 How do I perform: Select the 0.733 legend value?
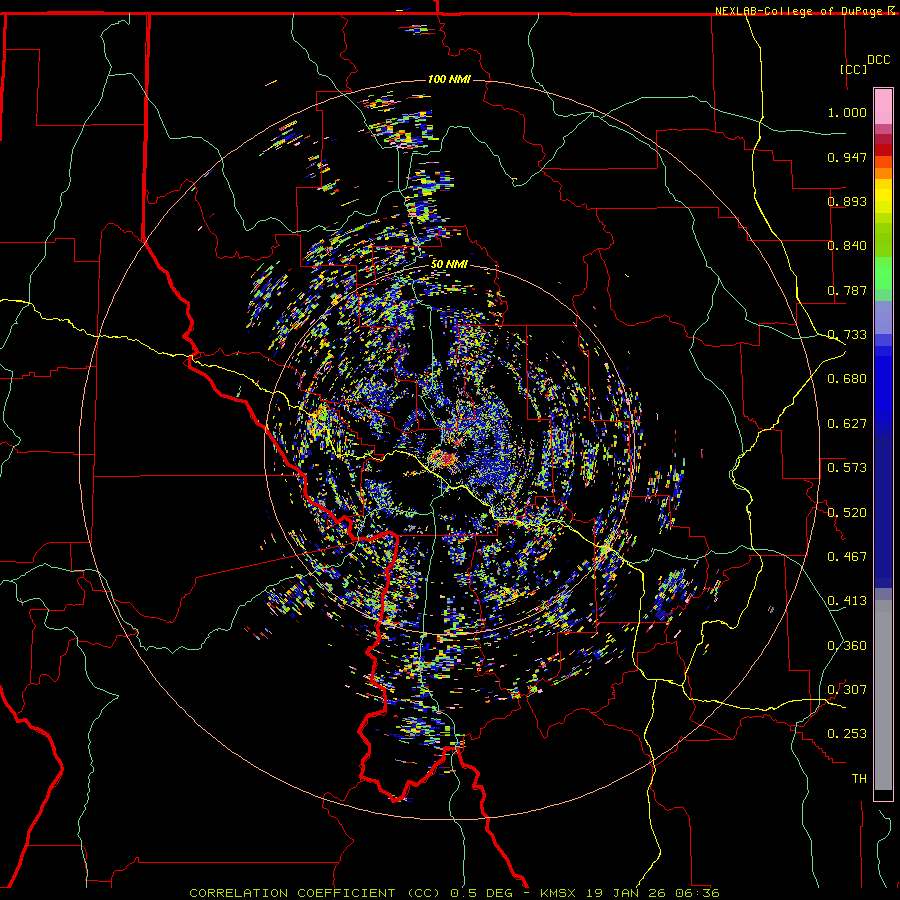pos(847,335)
